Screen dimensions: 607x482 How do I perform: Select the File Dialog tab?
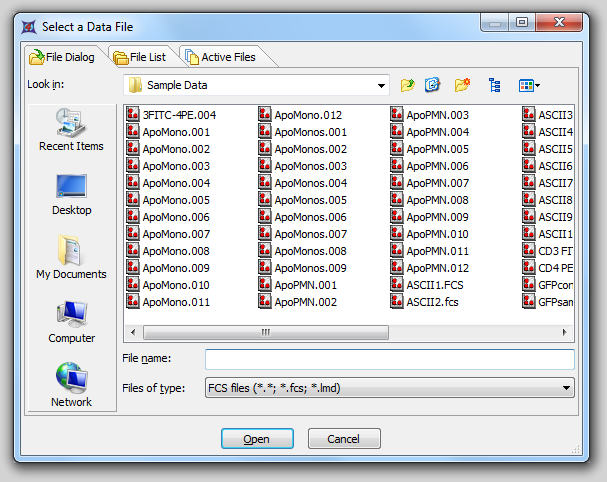62,57
